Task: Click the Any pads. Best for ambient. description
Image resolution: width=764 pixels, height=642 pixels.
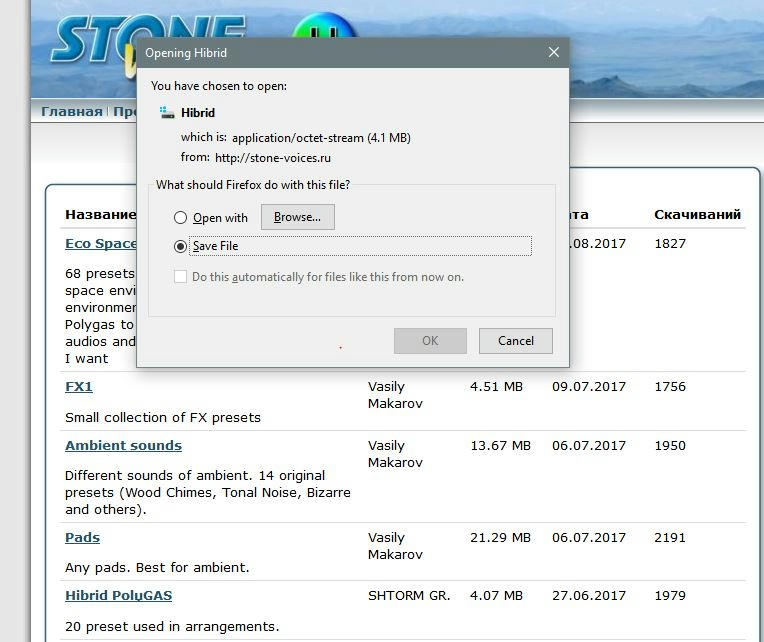Action: pyautogui.click(x=157, y=568)
